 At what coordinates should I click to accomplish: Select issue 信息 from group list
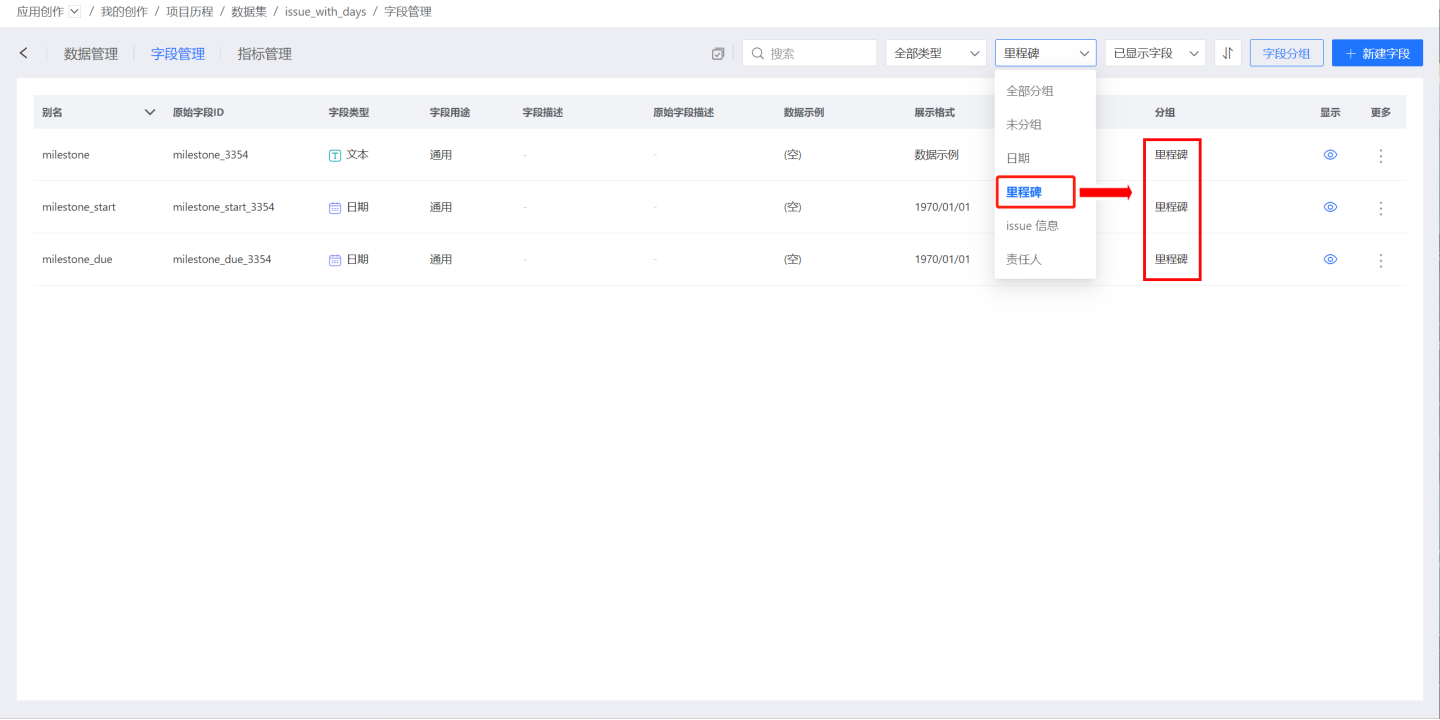click(x=1032, y=226)
